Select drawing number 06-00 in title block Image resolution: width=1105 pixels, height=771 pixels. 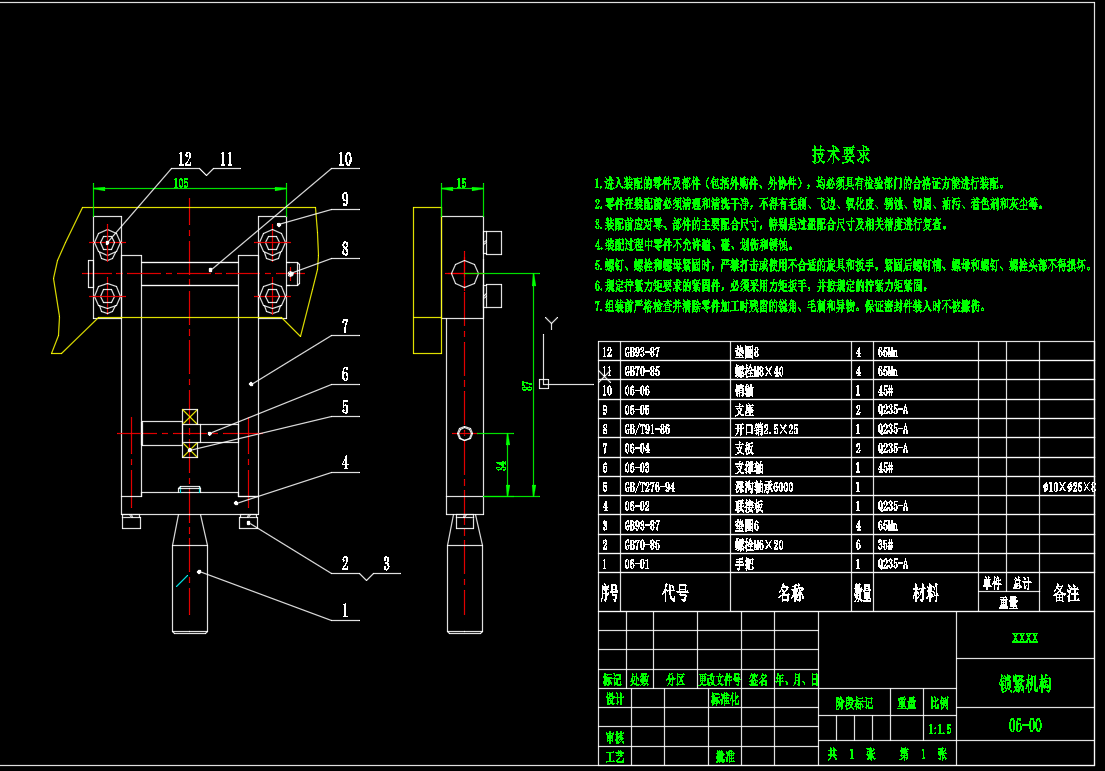coord(1025,725)
